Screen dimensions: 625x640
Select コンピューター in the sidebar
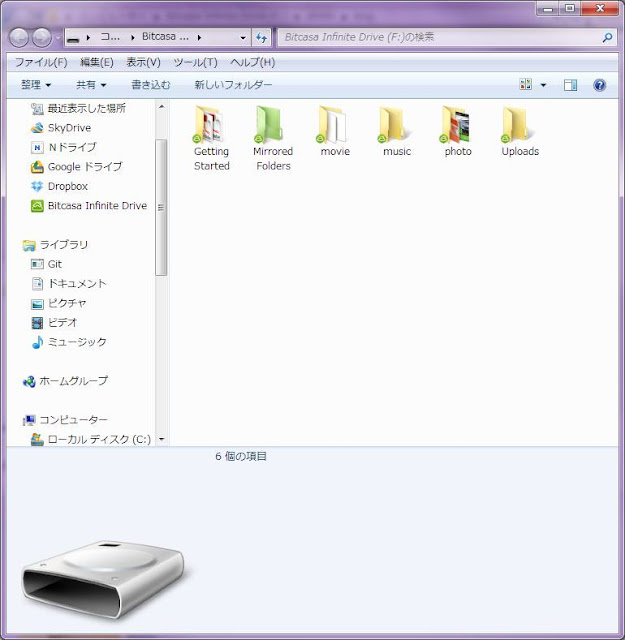(x=65, y=420)
